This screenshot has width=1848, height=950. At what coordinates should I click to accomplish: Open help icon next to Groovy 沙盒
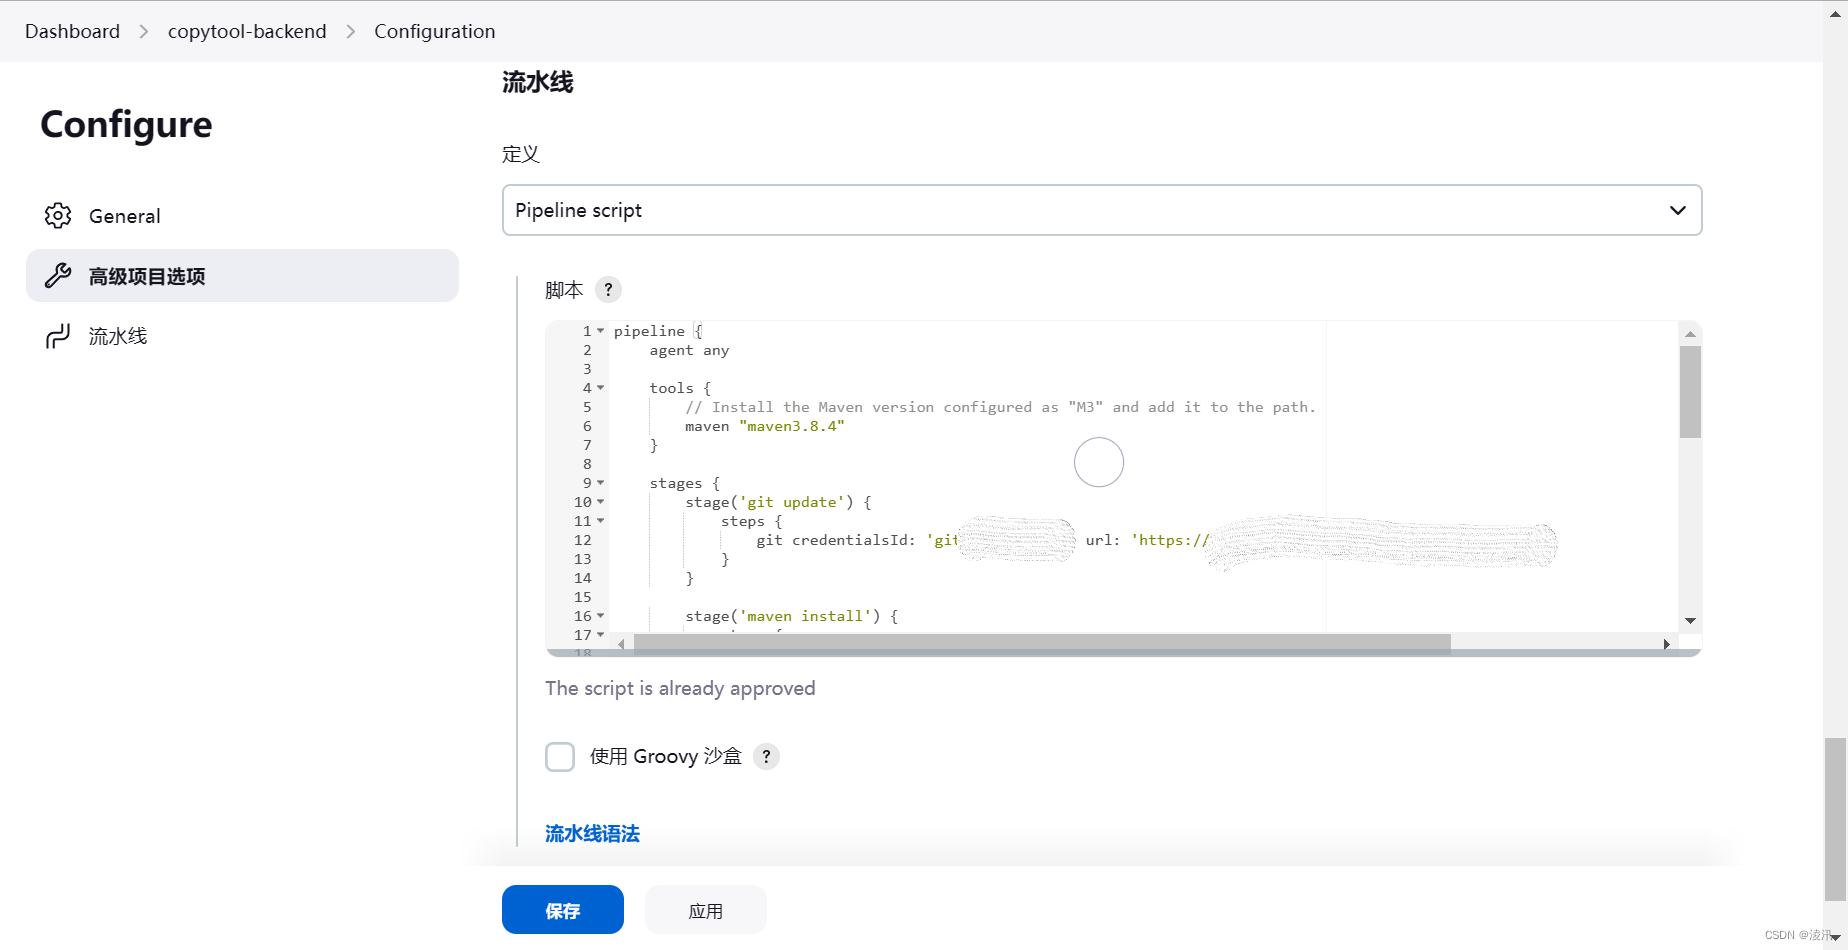[766, 756]
